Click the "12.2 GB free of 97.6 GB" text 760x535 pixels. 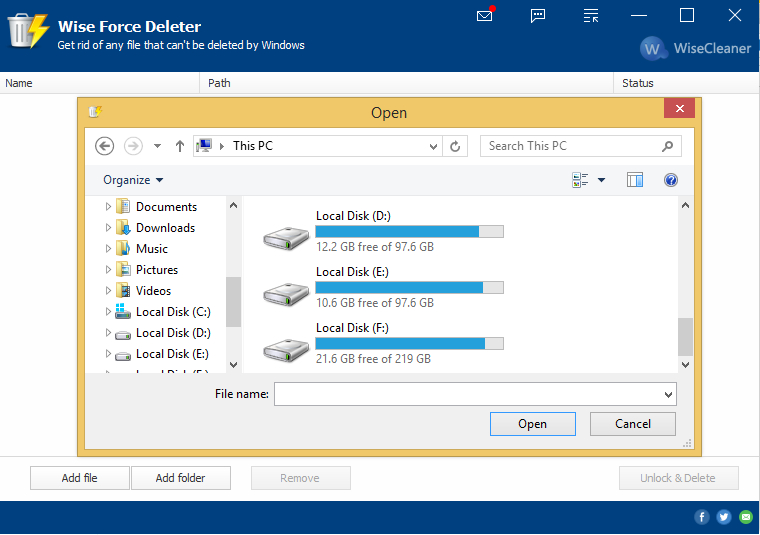(x=375, y=247)
